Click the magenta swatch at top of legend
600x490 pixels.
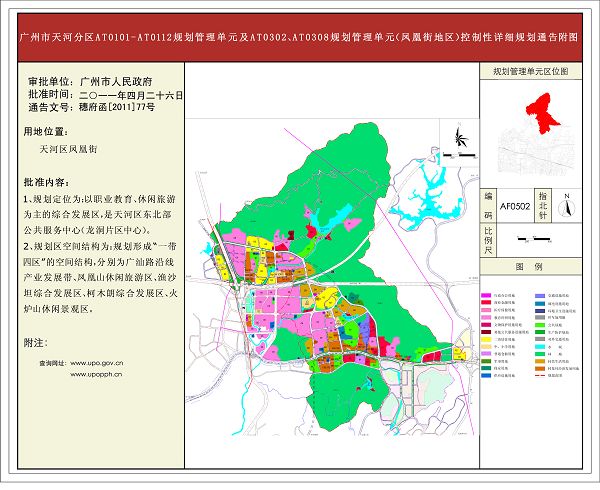click(487, 297)
